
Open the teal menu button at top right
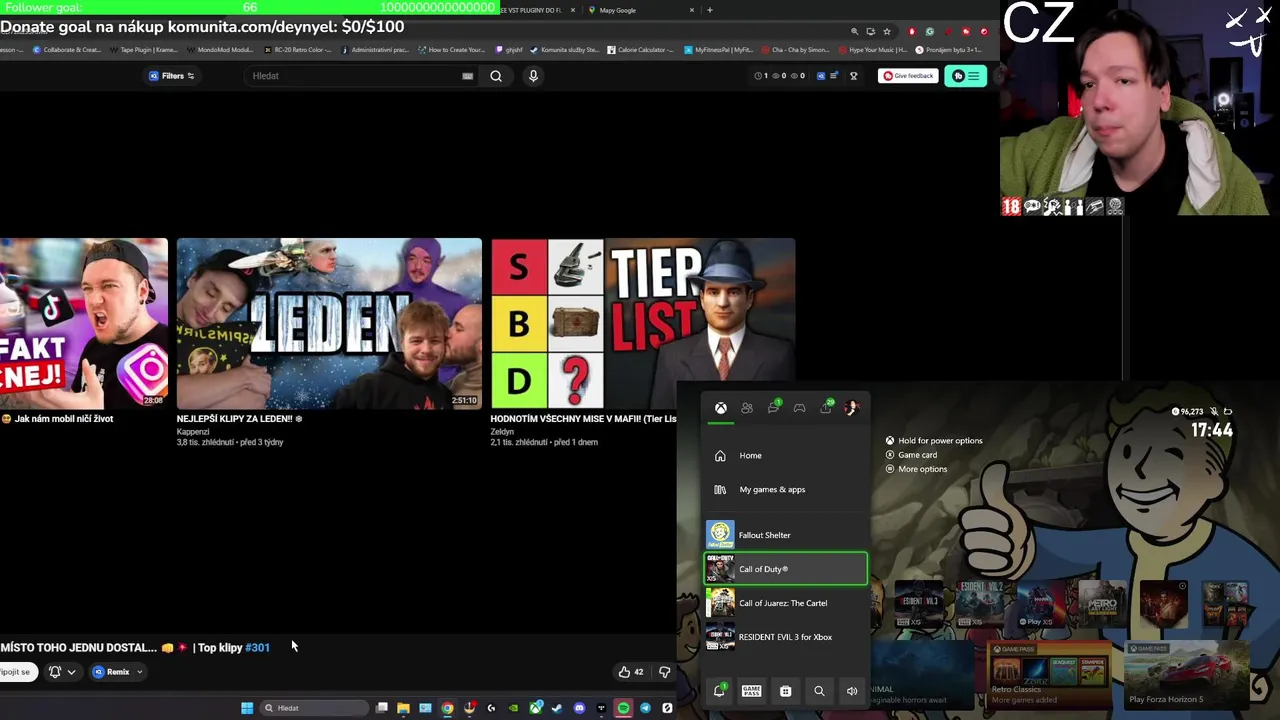[965, 76]
